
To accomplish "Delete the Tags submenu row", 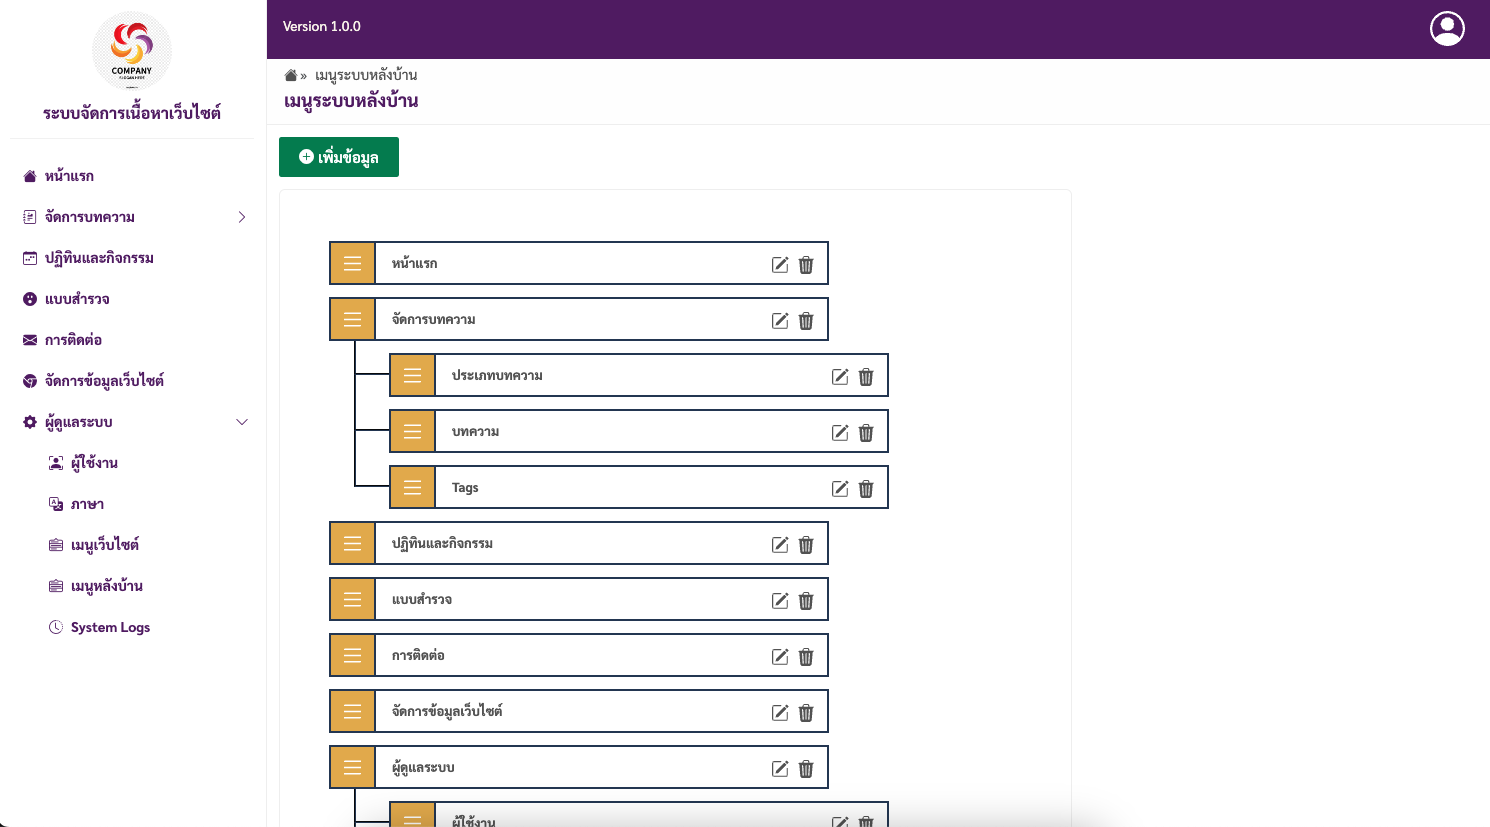I will [x=866, y=488].
